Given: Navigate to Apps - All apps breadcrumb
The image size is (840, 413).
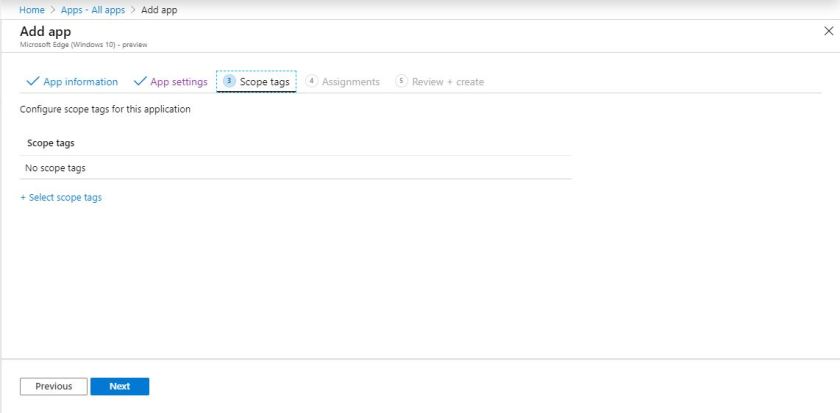Looking at the screenshot, I should pyautogui.click(x=93, y=10).
